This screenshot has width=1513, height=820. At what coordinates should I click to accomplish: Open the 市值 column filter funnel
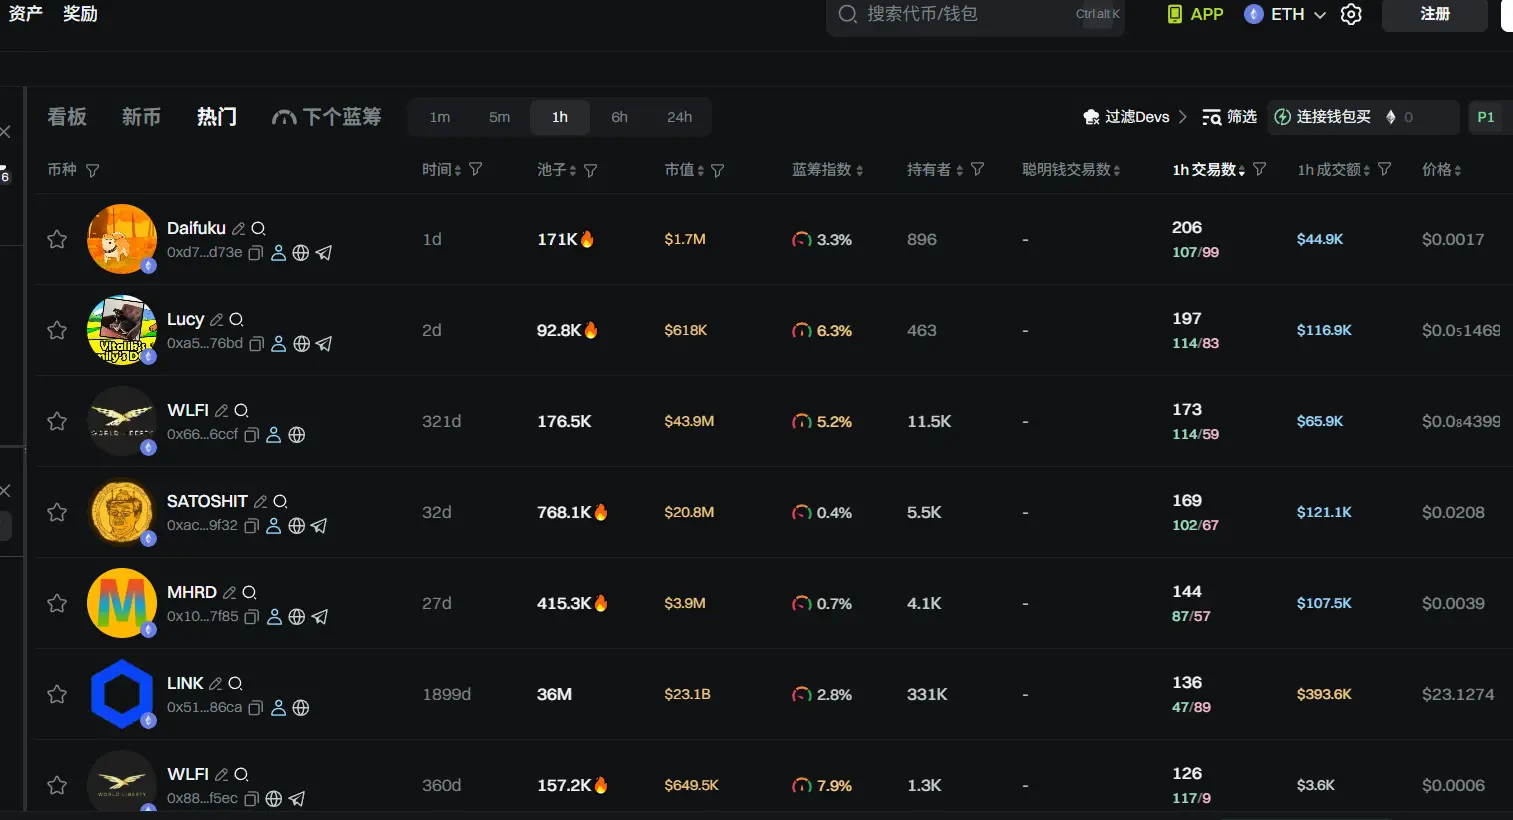[x=718, y=171]
